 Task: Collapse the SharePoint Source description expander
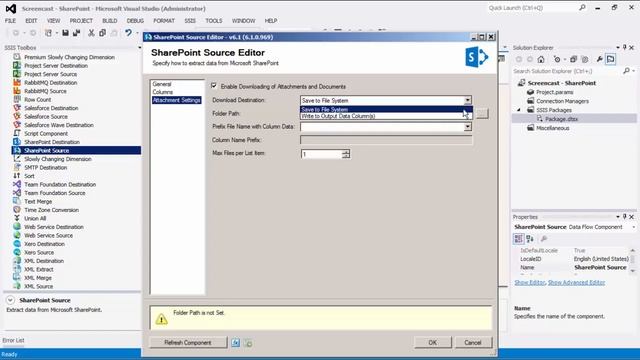coord(10,300)
